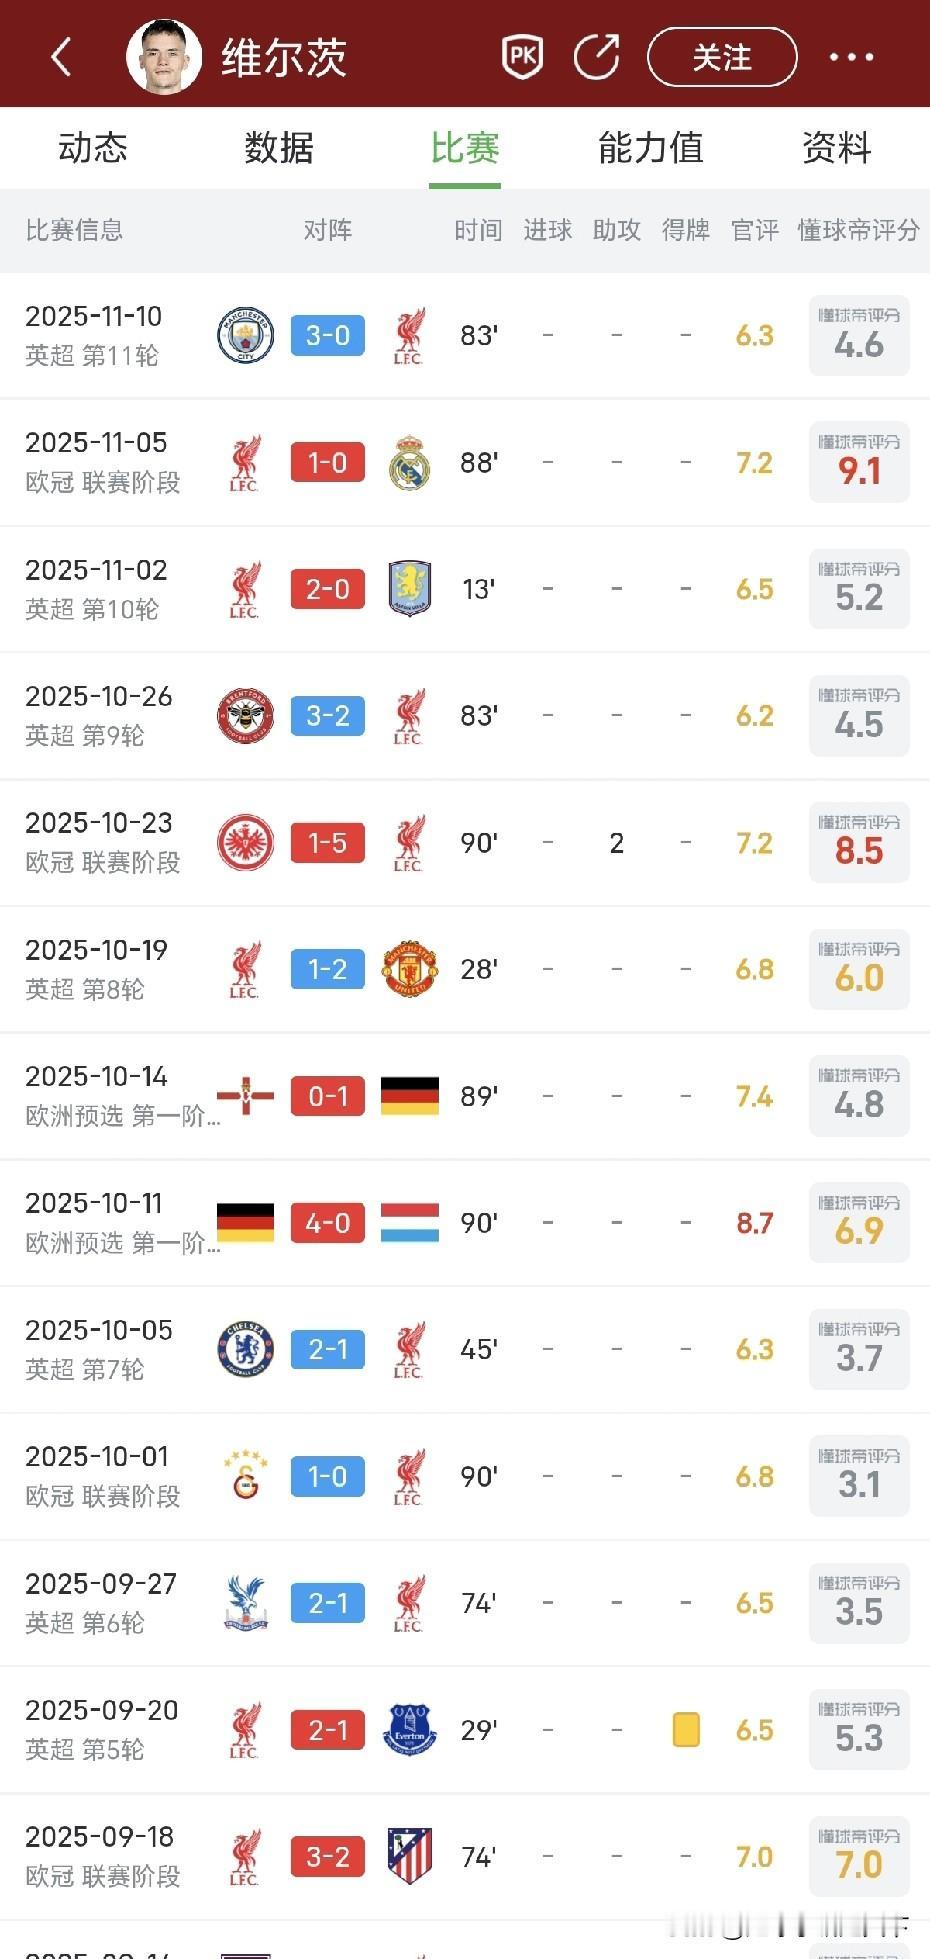
Task: Open the PK comparison shield icon
Action: click(x=522, y=57)
